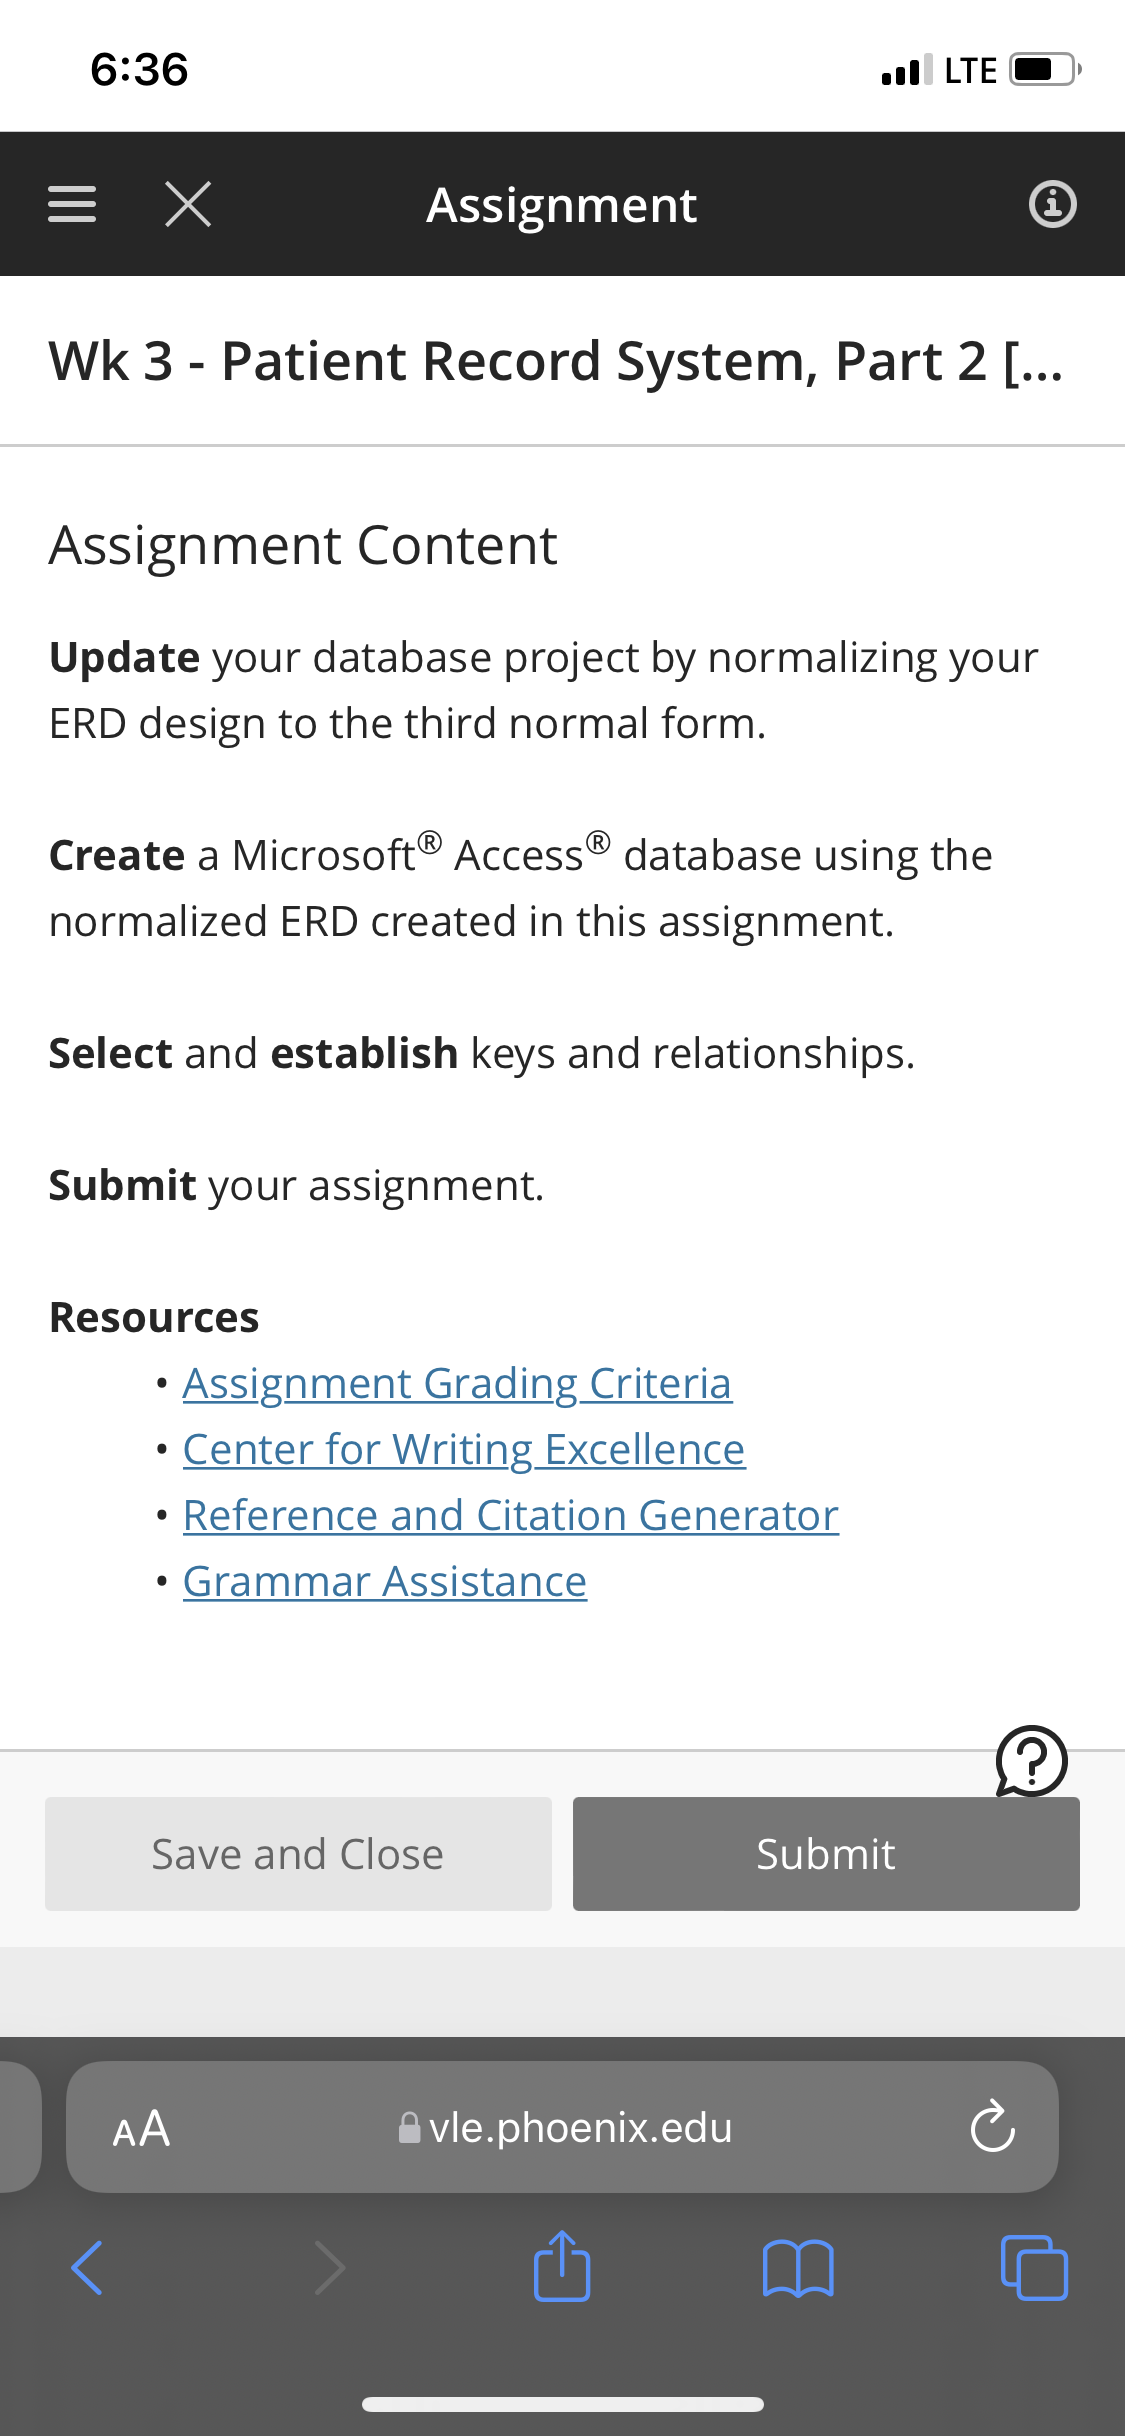
Task: Open the help chat bubble icon
Action: 1031,1761
